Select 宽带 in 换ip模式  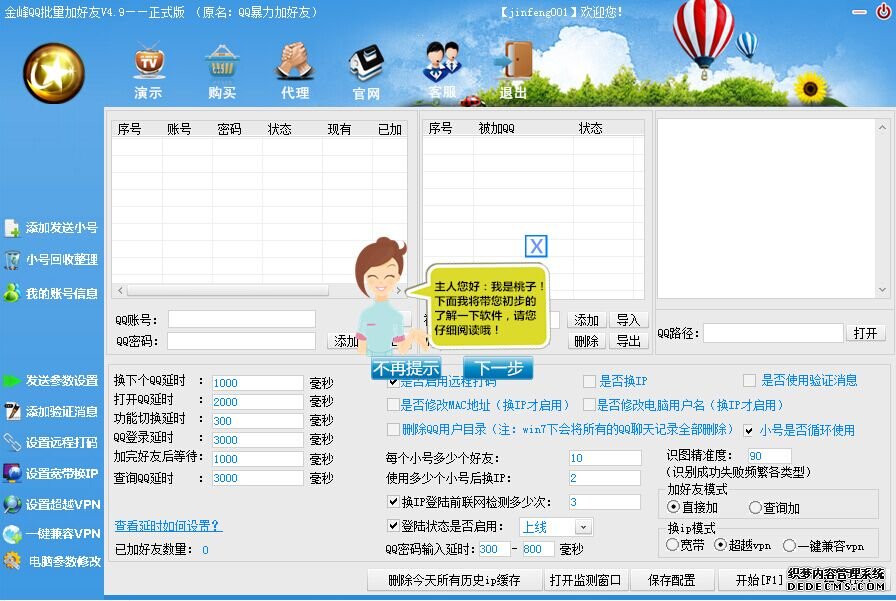[673, 545]
